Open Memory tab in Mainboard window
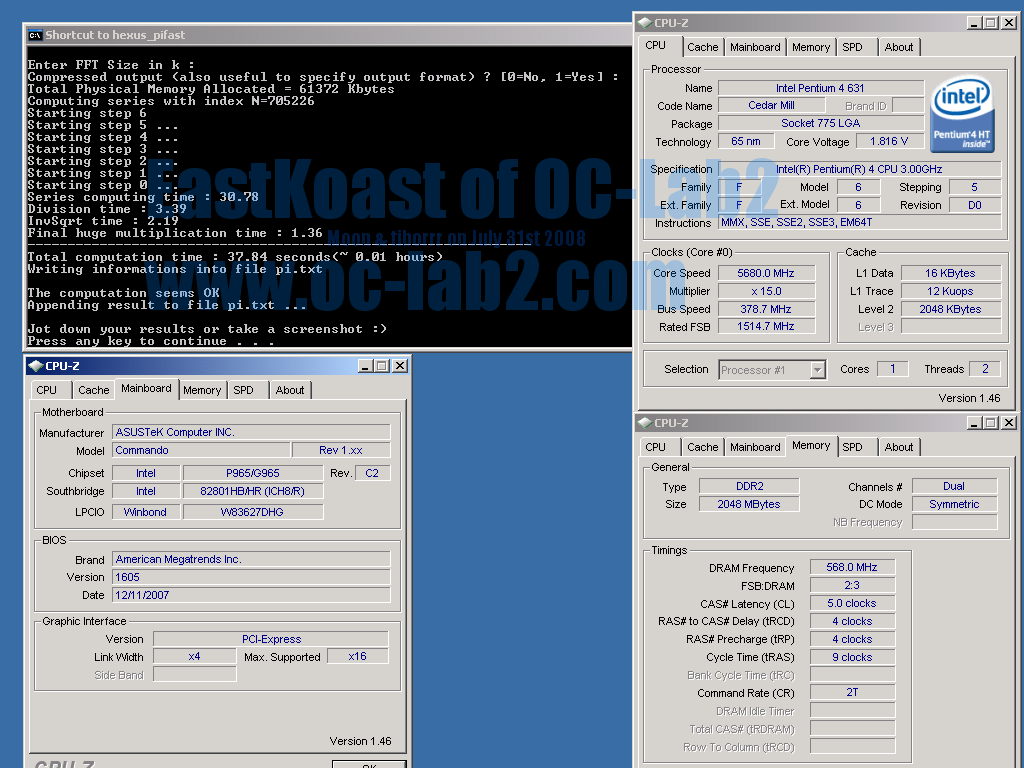 (202, 390)
